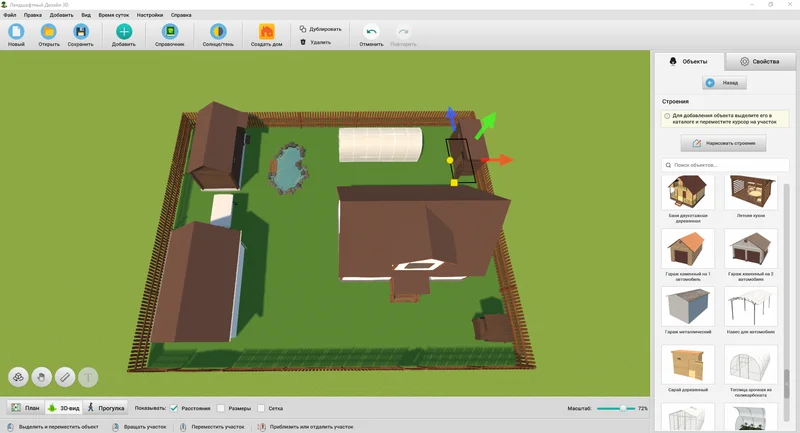Click the Вращать участок status hint

(139, 426)
